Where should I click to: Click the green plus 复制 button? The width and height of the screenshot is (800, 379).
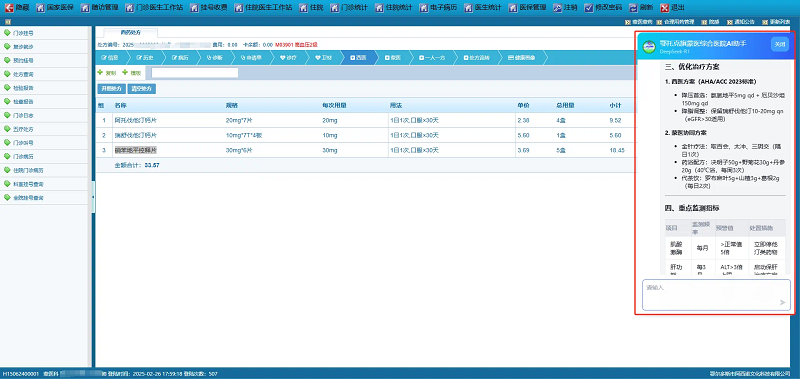107,73
